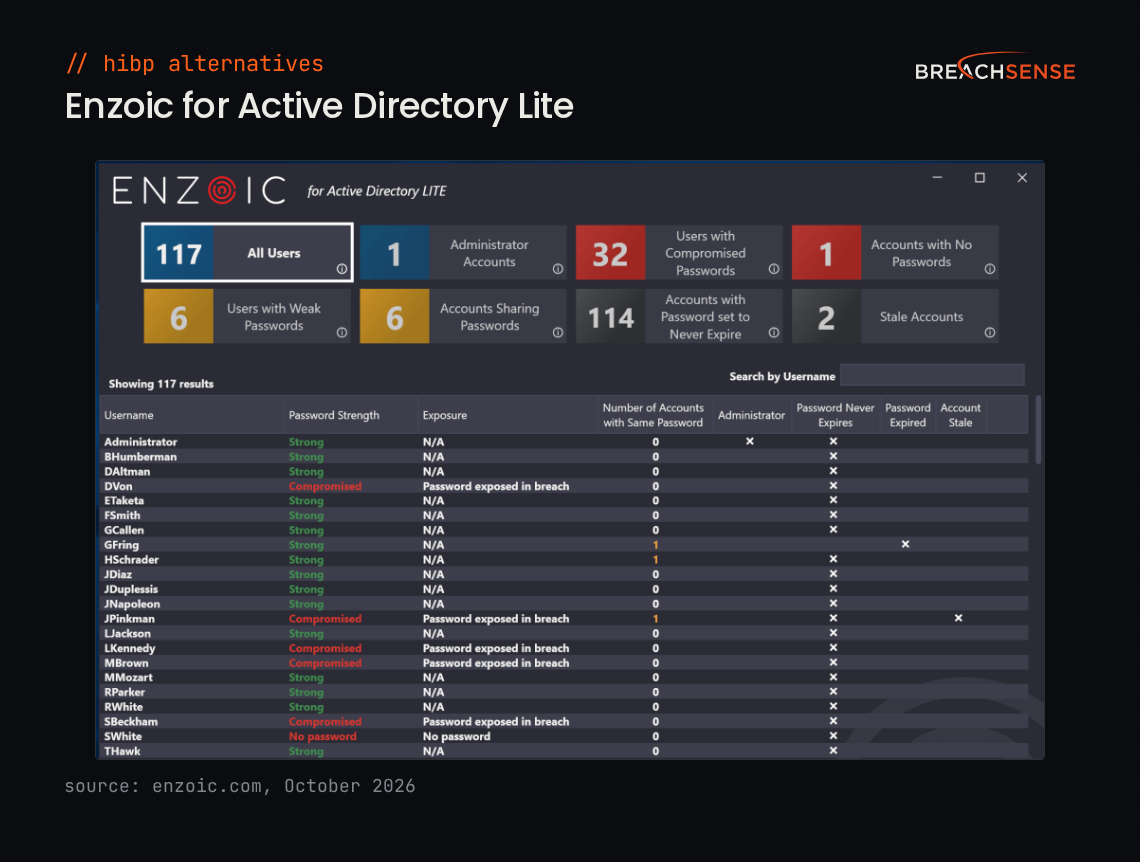Click info icon on All Users tile
Screen dimensions: 1140x862
click(x=342, y=269)
